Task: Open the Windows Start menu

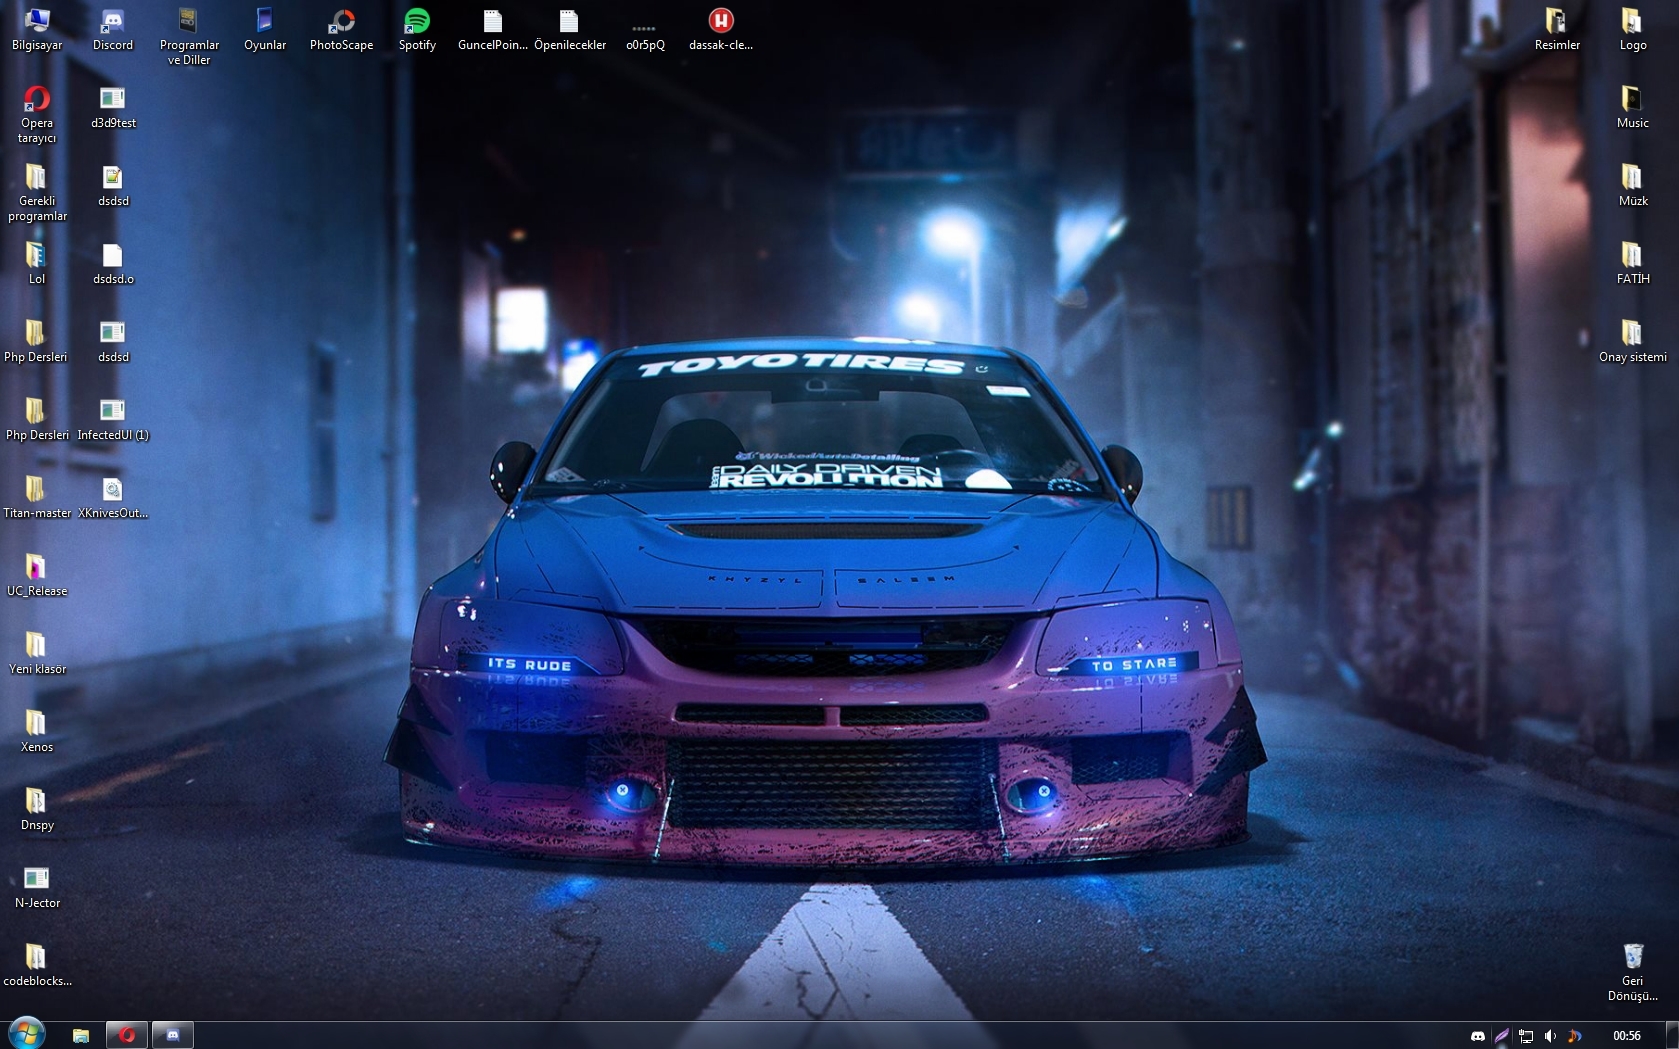Action: pyautogui.click(x=27, y=1034)
